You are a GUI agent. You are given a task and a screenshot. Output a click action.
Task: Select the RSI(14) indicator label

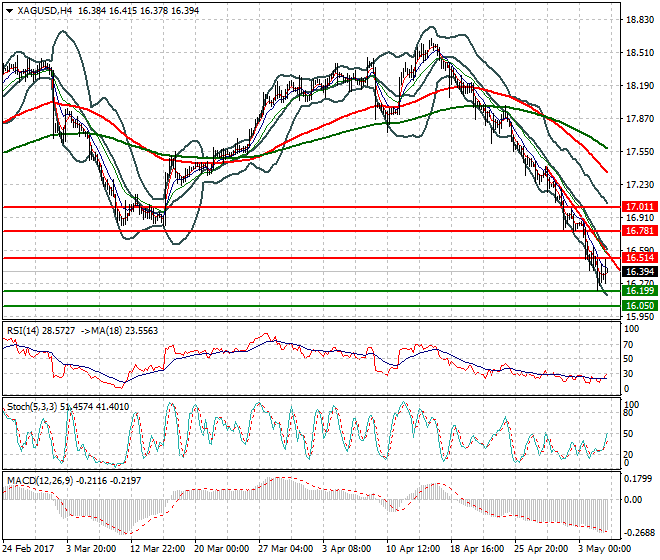click(22, 331)
